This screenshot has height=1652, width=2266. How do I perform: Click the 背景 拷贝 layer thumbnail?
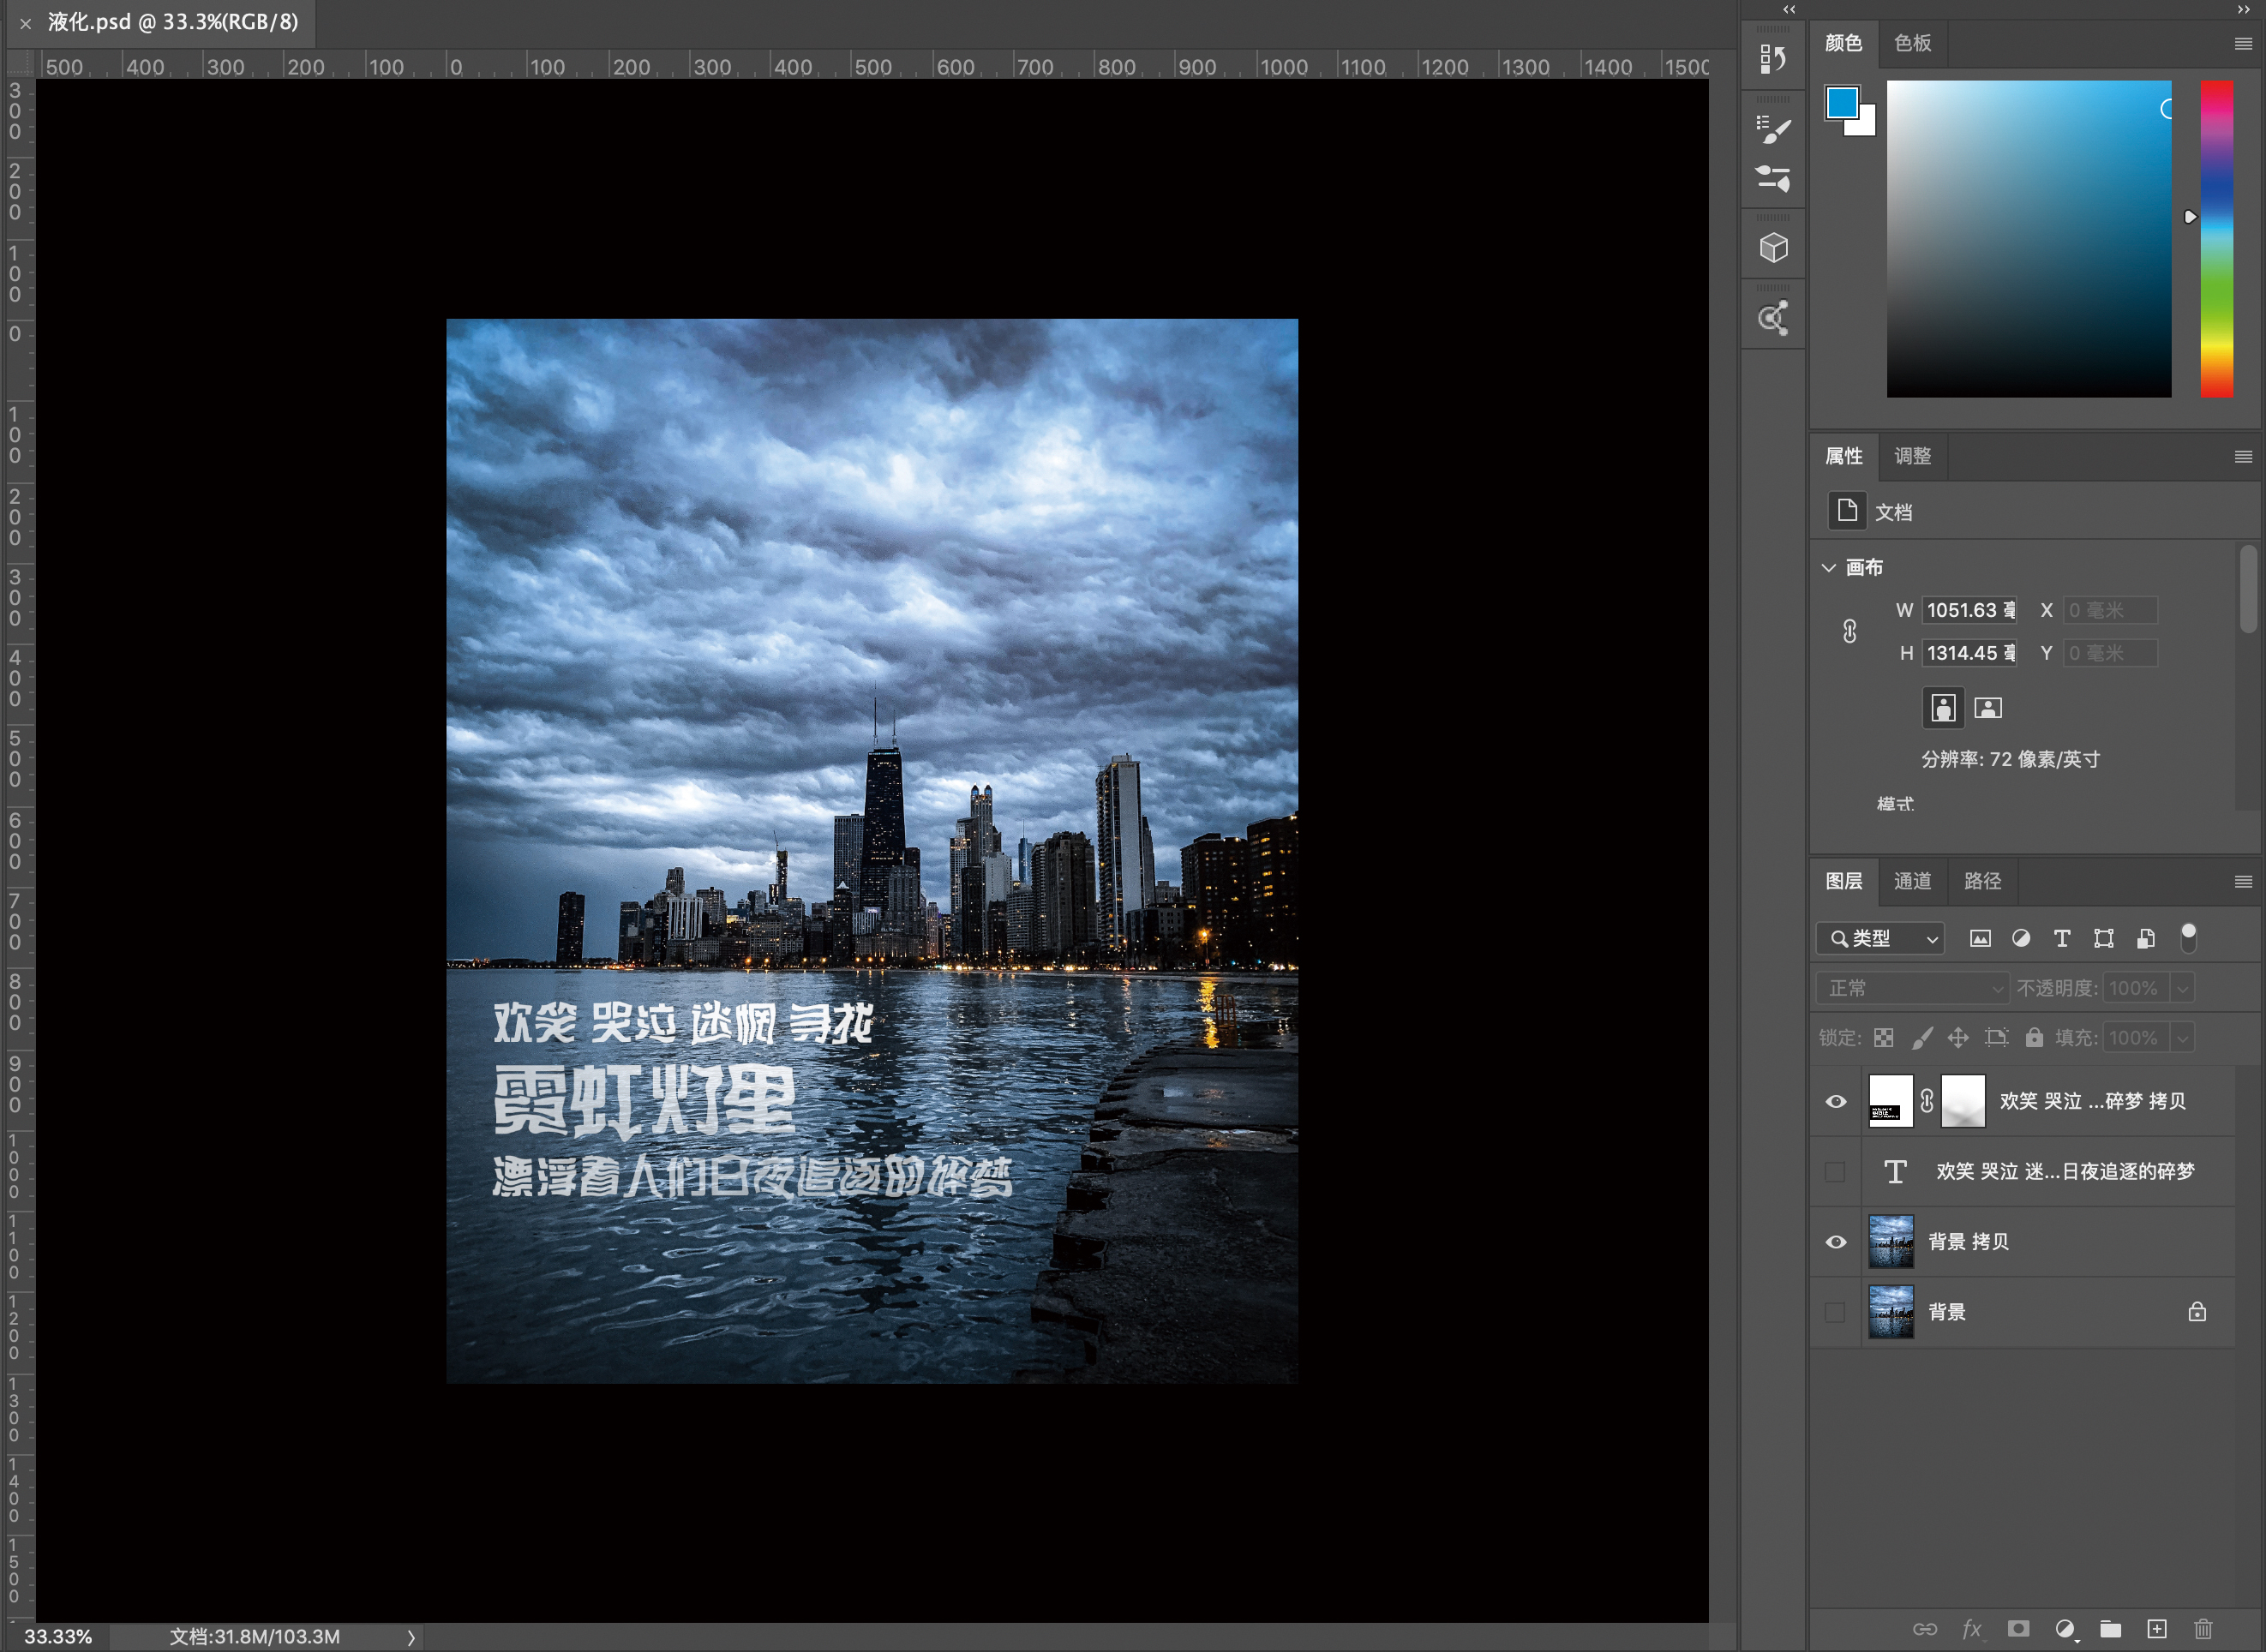tap(1891, 1242)
